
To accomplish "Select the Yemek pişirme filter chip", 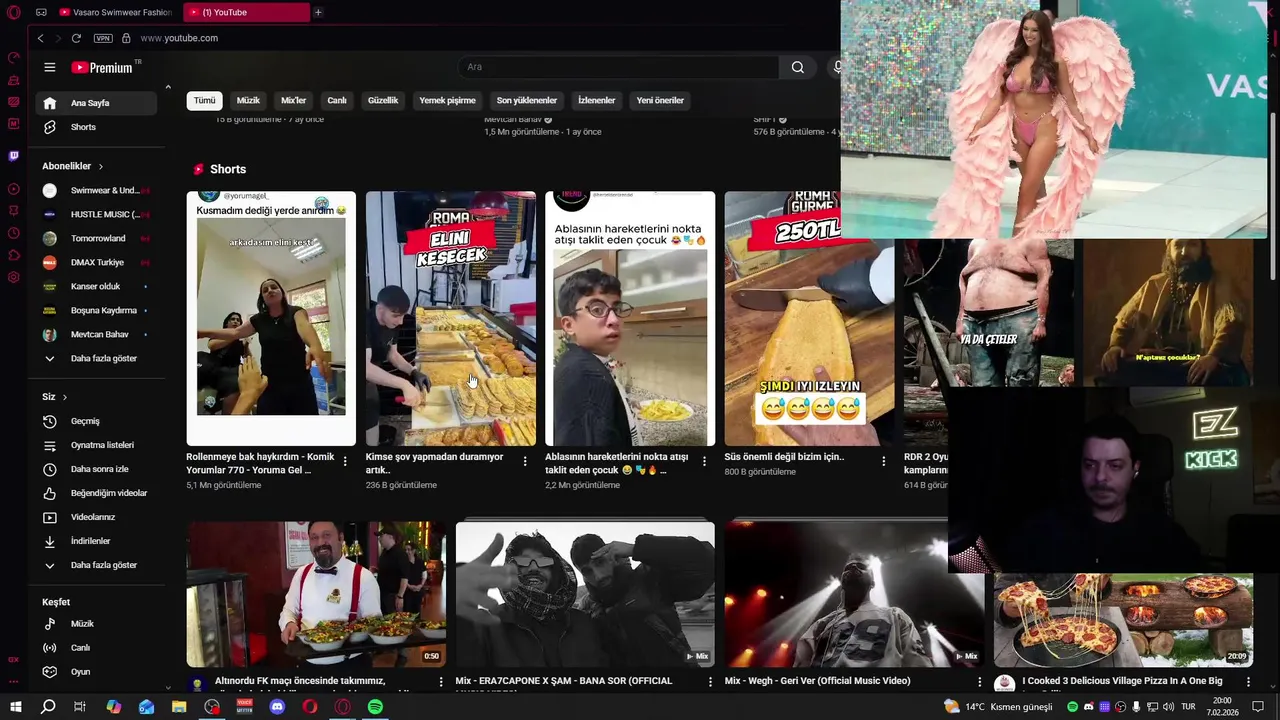I will [447, 100].
